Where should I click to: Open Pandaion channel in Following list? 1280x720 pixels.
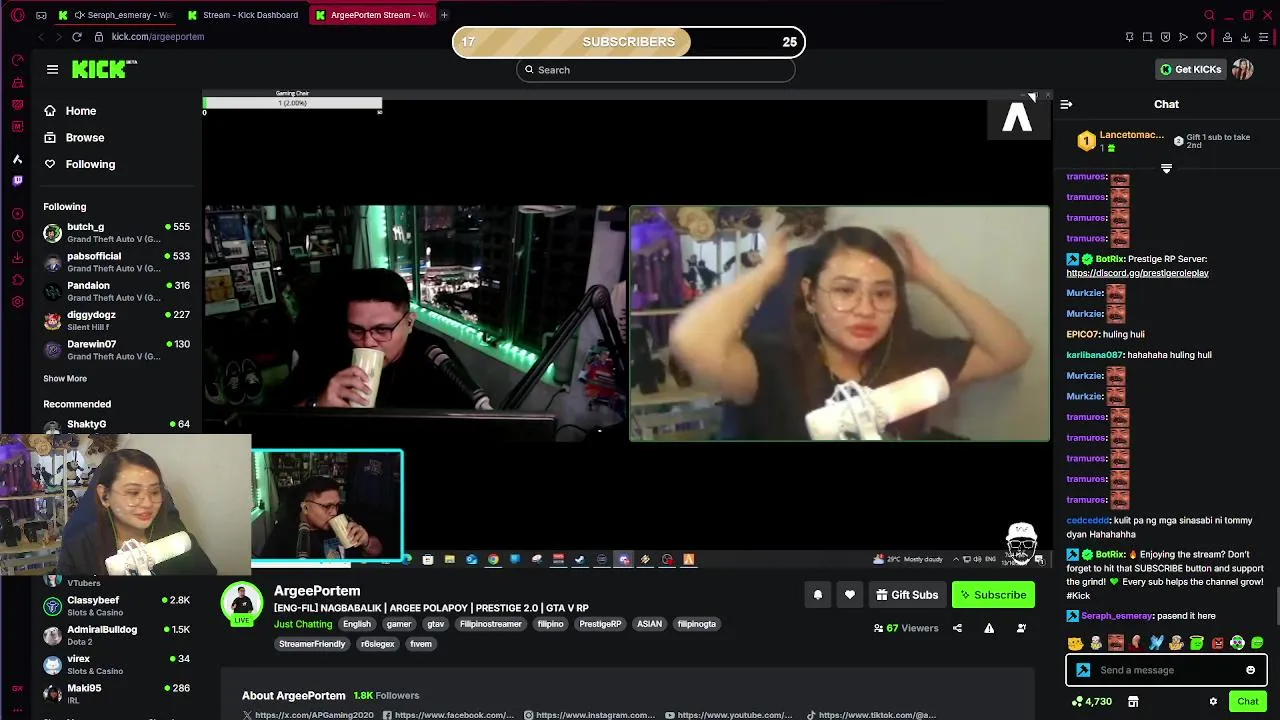[116, 291]
